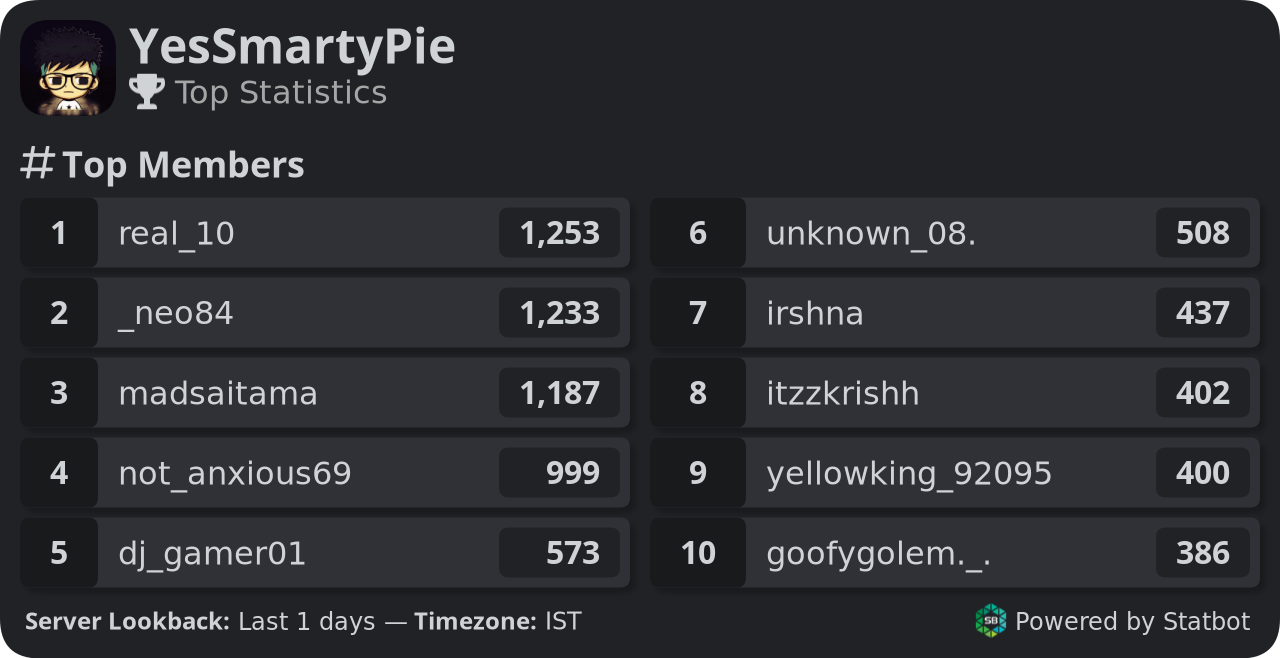Click the YesSmartyPie server avatar
Viewport: 1280px width, 658px height.
point(68,68)
